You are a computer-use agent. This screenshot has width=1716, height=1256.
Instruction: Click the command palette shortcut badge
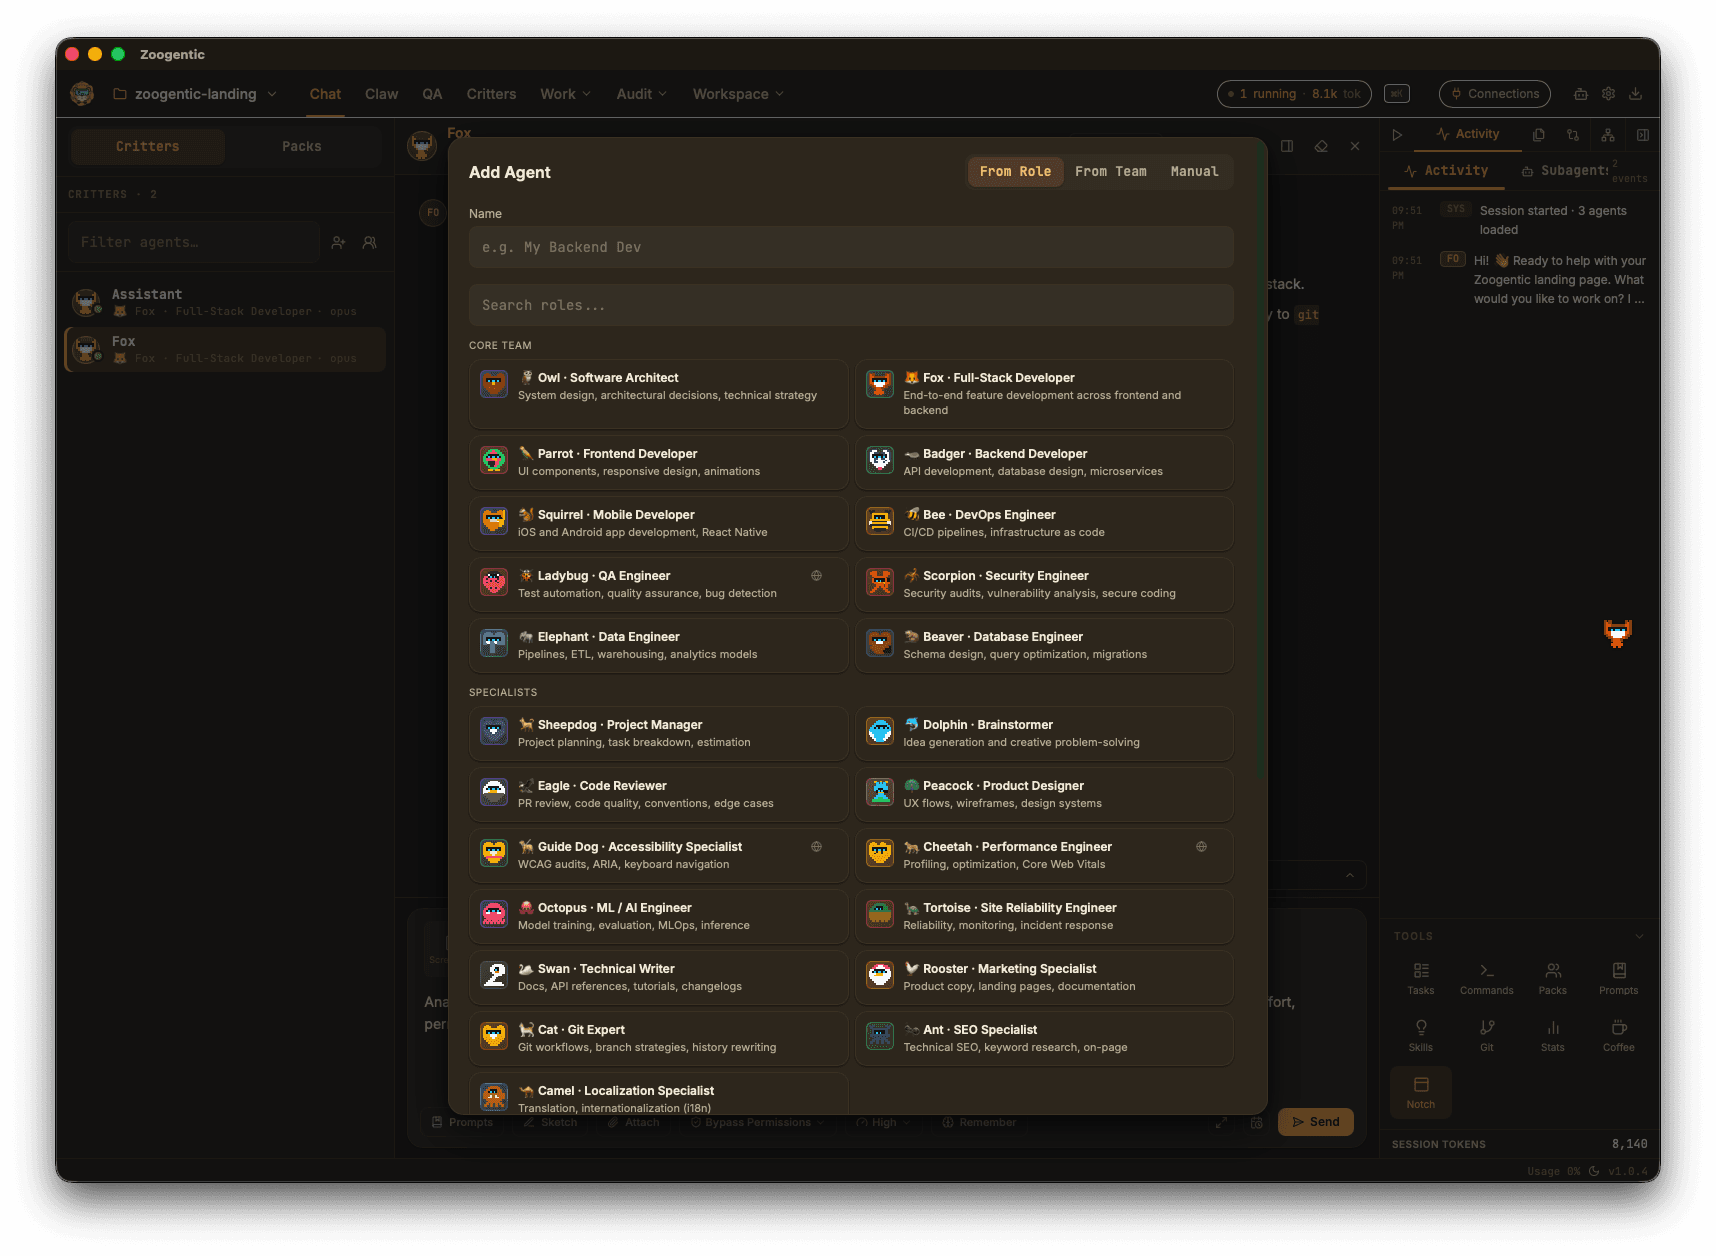pyautogui.click(x=1397, y=94)
